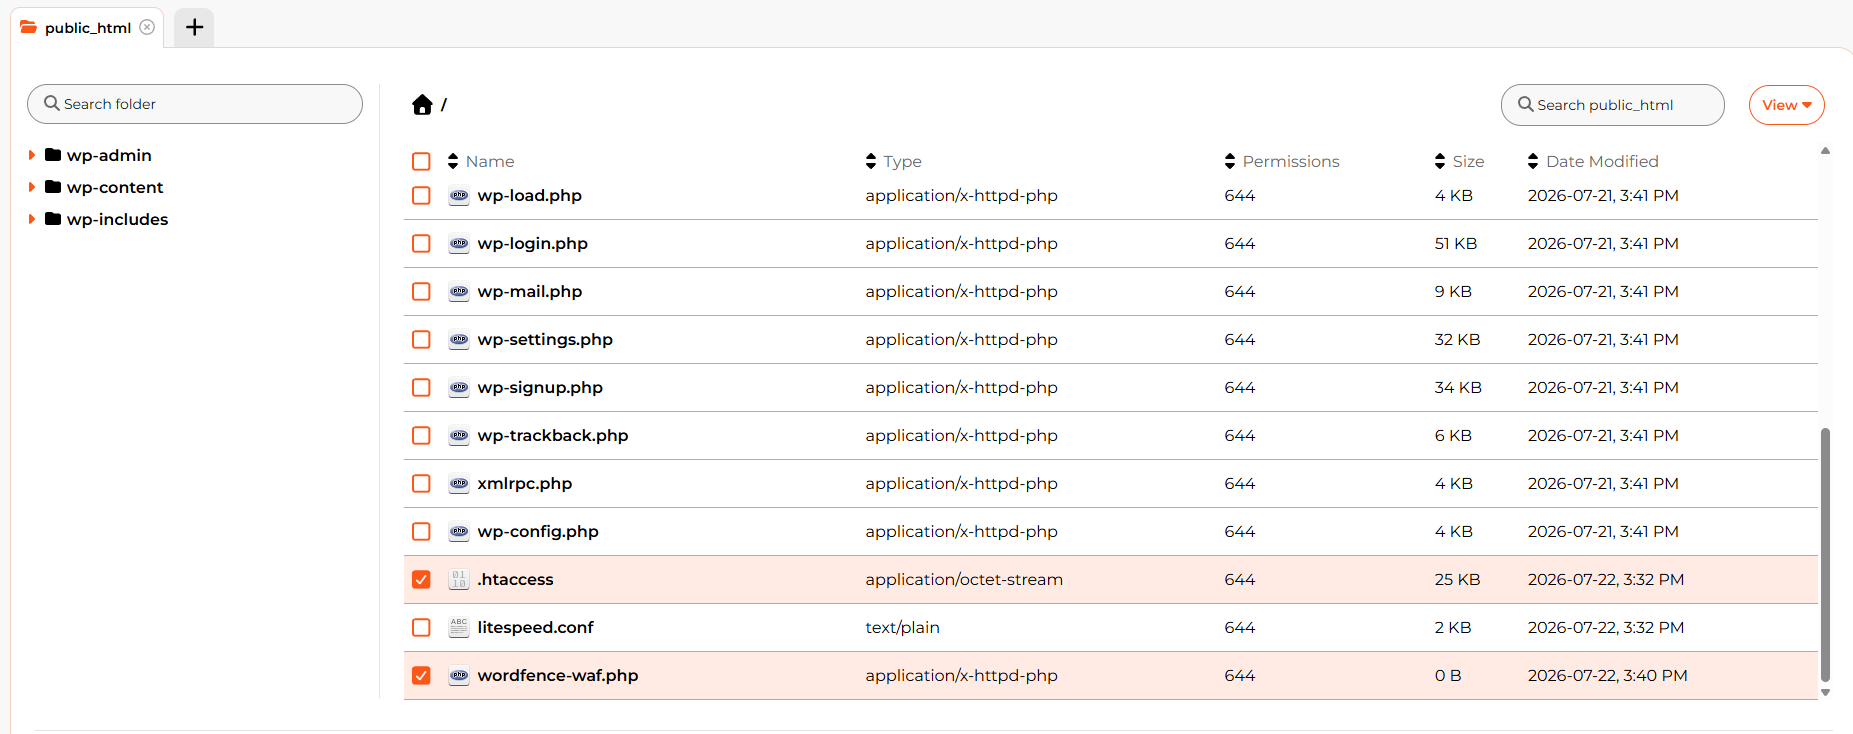Click the xmlrpc.php file name
Image resolution: width=1853 pixels, height=734 pixels.
tap(525, 484)
